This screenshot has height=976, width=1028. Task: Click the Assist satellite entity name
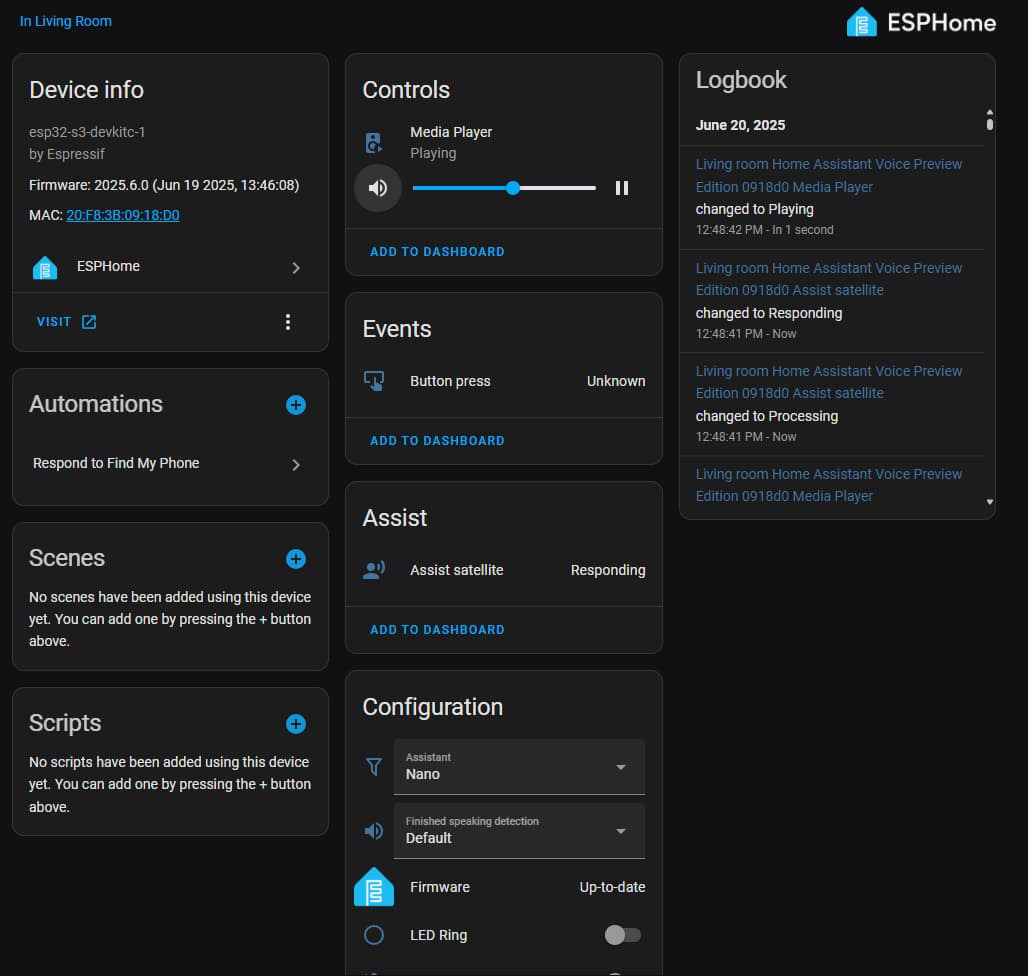[457, 570]
